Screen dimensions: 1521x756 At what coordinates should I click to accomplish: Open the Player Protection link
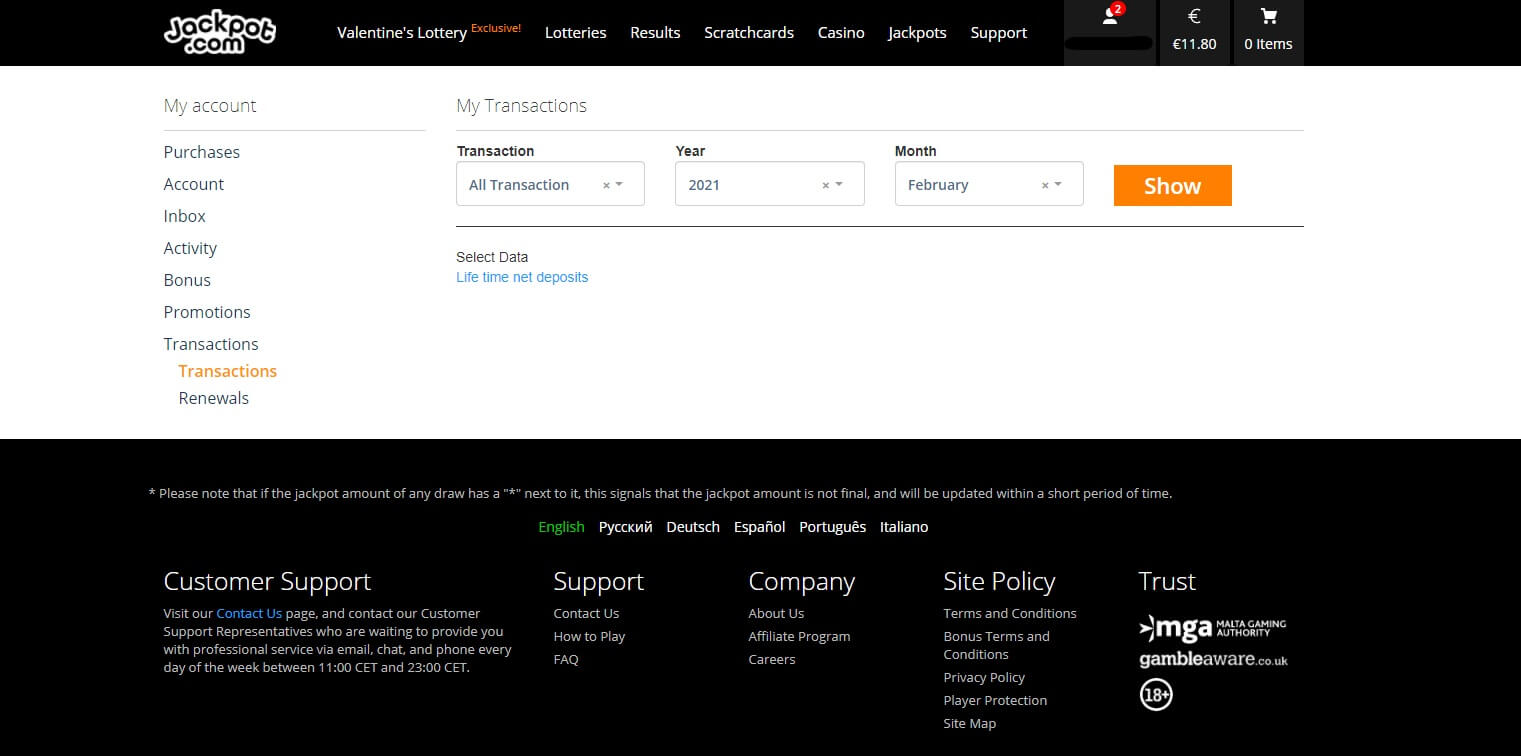coord(996,700)
